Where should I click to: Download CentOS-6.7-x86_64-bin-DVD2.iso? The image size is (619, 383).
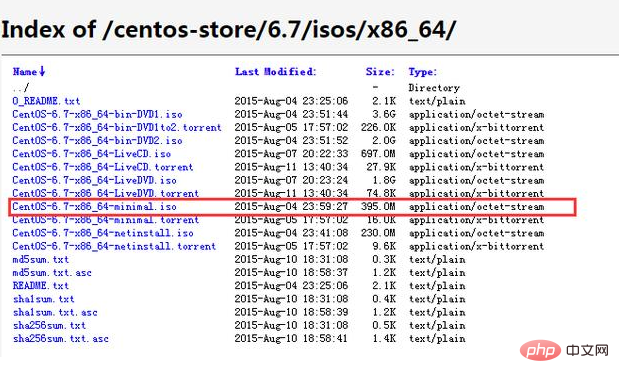pyautogui.click(x=97, y=141)
